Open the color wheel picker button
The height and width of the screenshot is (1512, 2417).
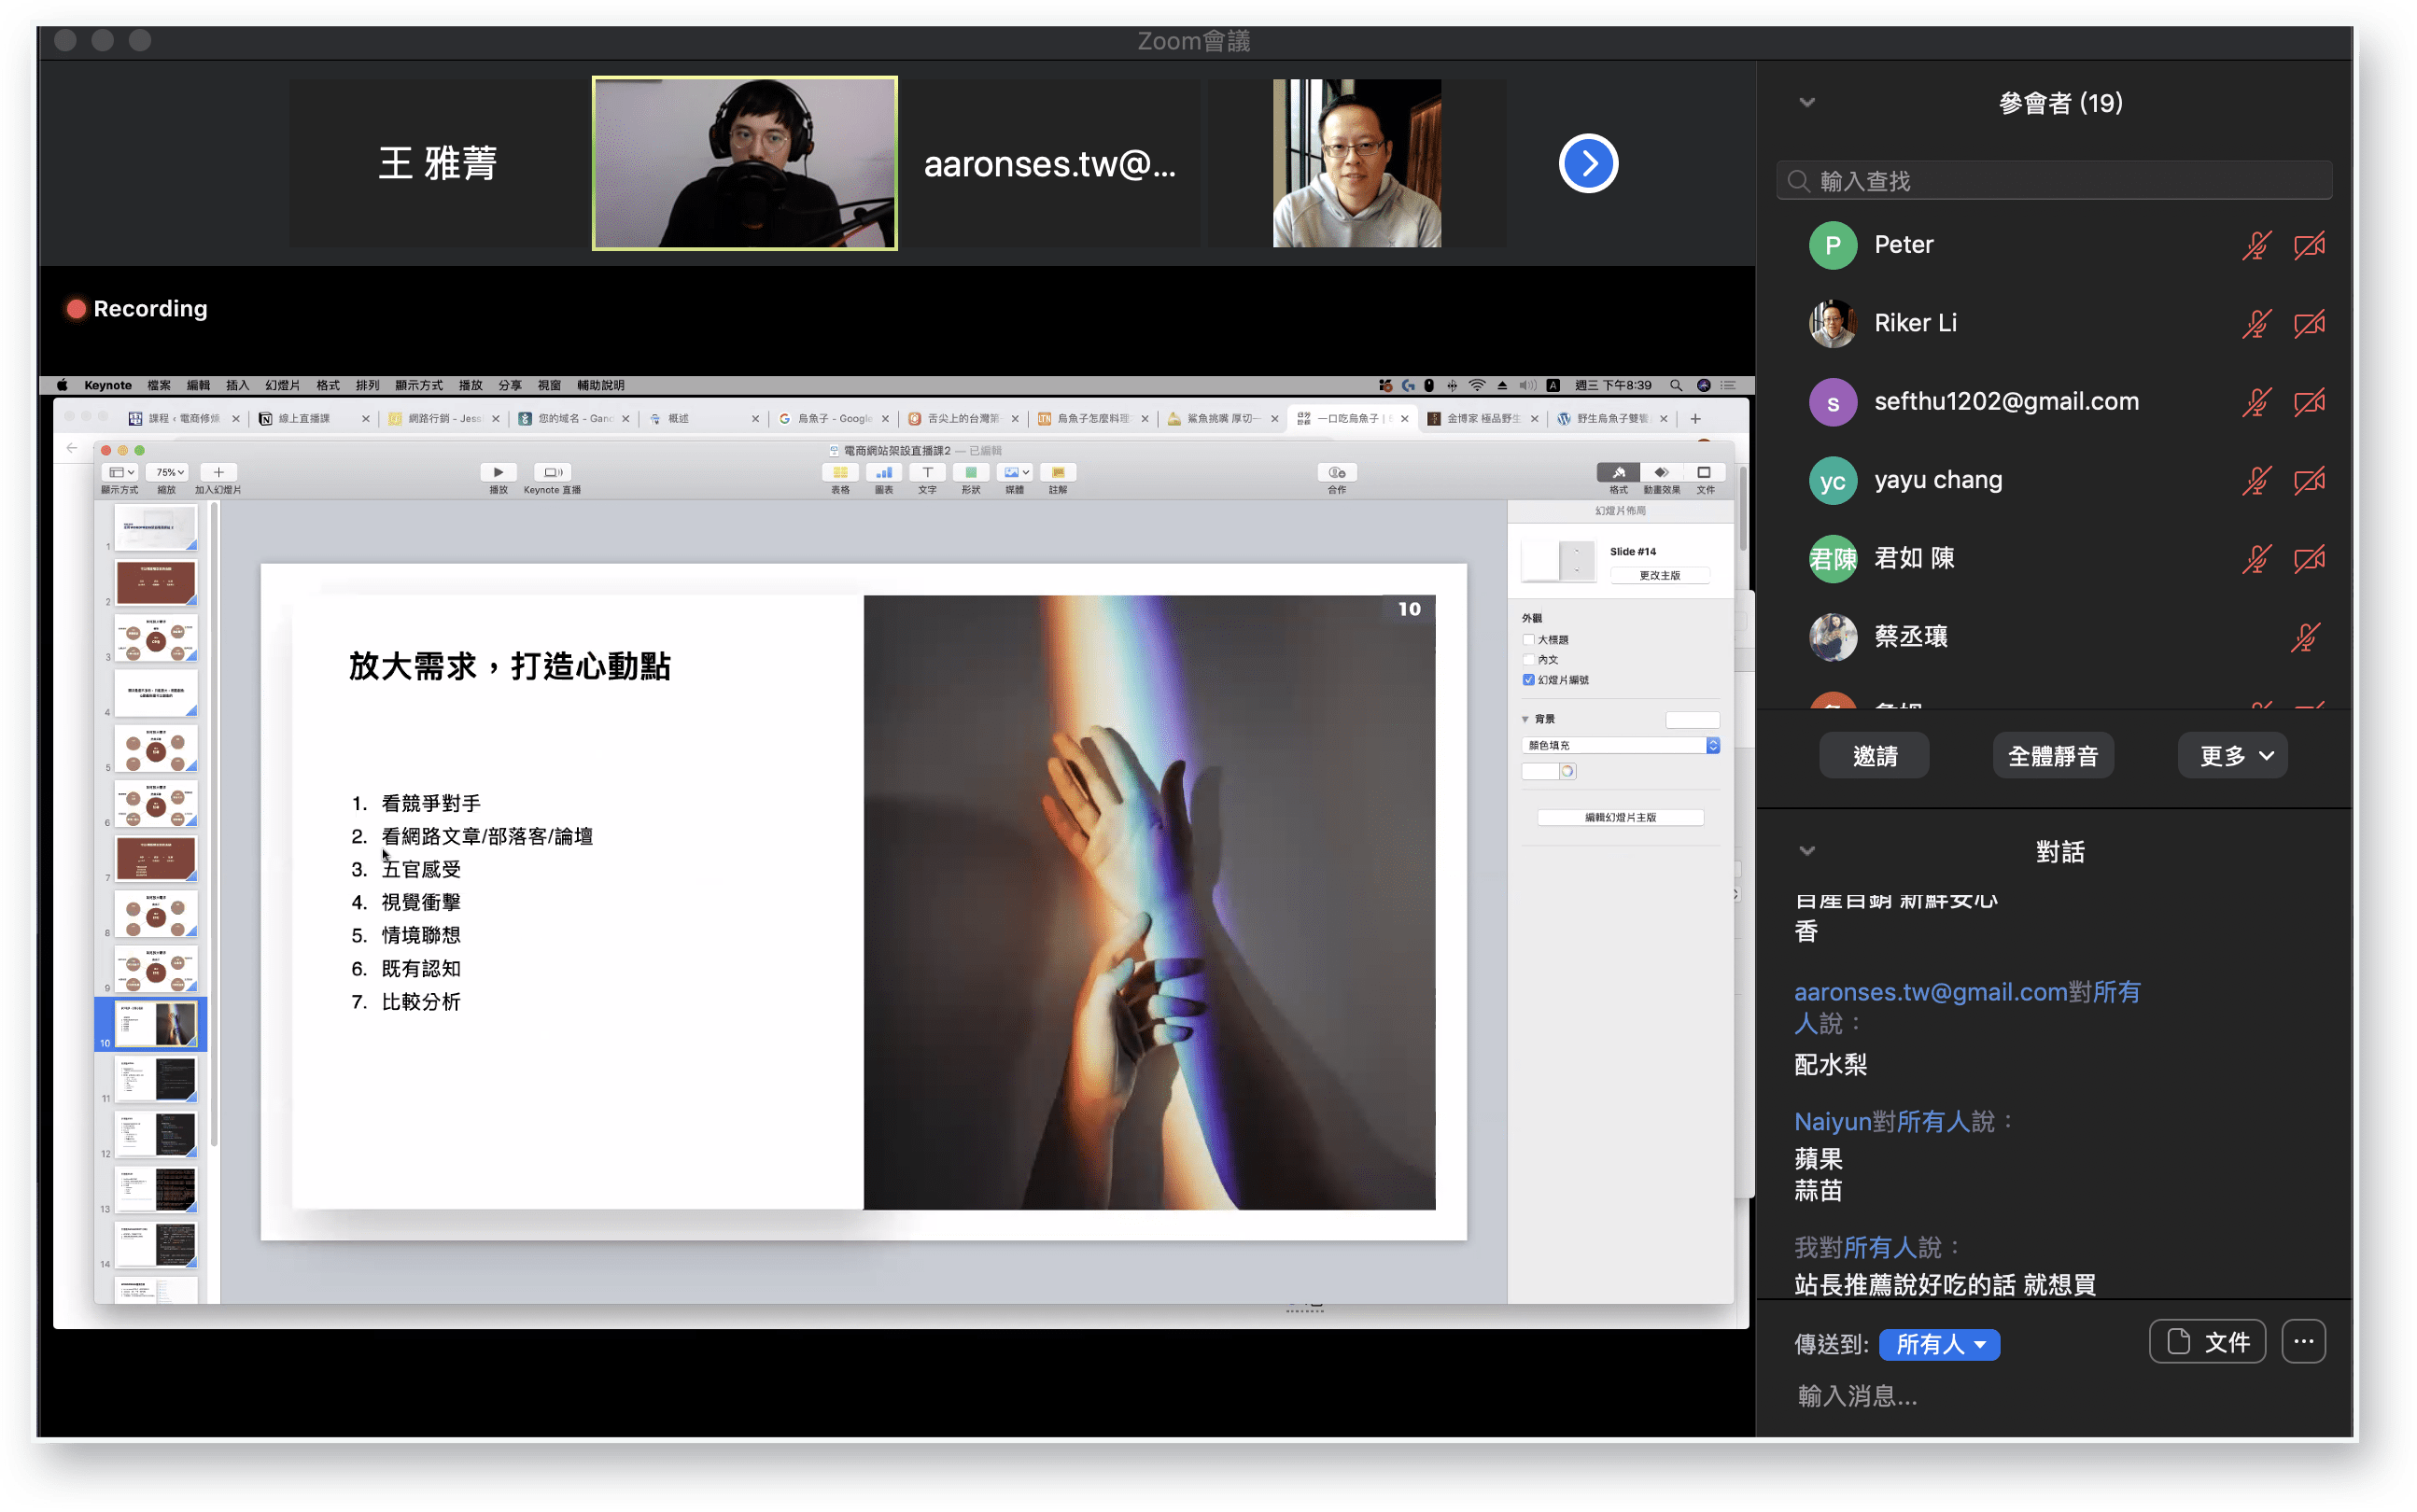coord(1567,771)
